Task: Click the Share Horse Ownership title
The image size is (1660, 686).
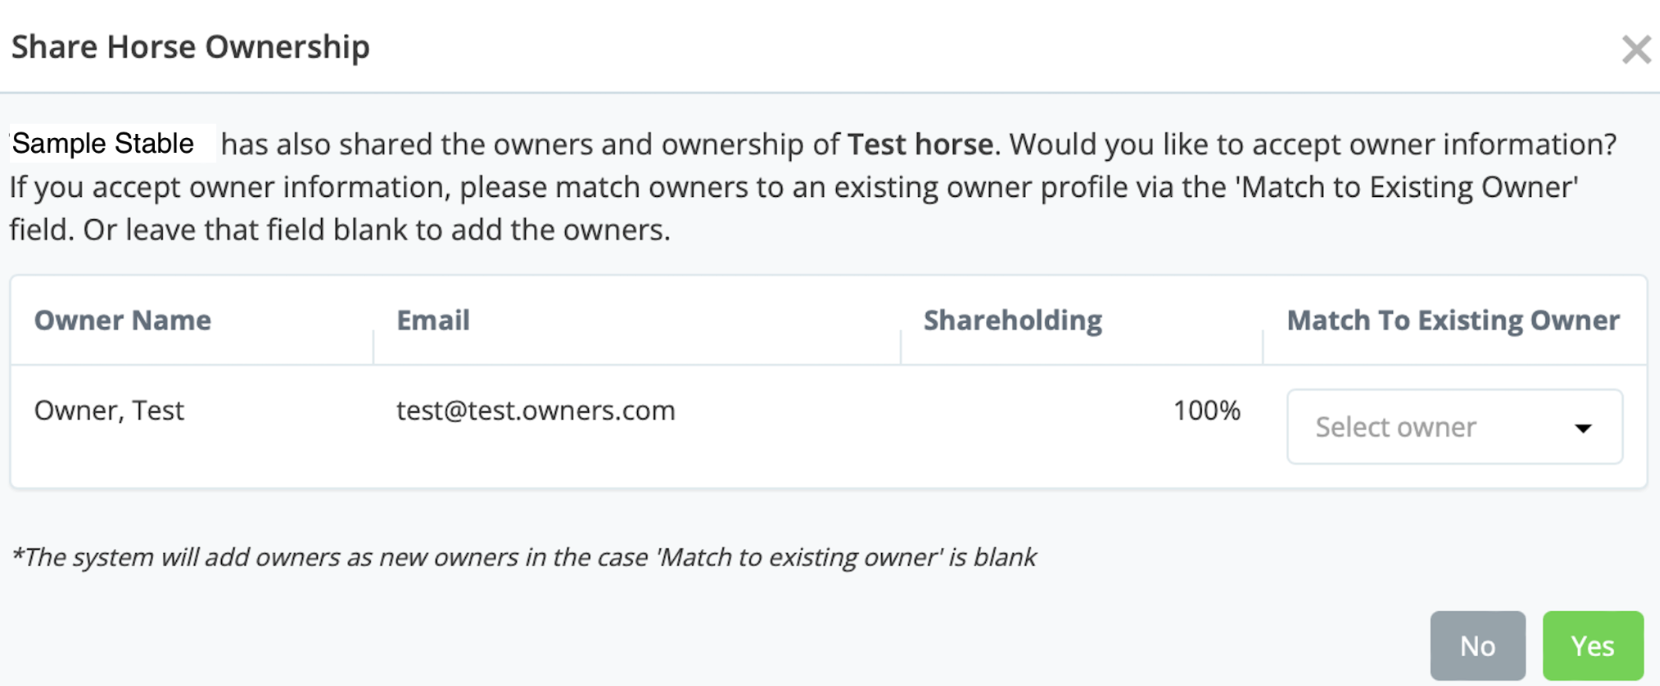Action: pyautogui.click(x=190, y=47)
